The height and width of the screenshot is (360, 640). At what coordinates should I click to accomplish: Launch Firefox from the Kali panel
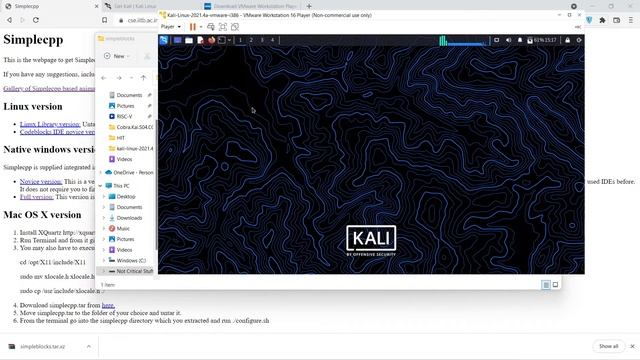[211, 40]
